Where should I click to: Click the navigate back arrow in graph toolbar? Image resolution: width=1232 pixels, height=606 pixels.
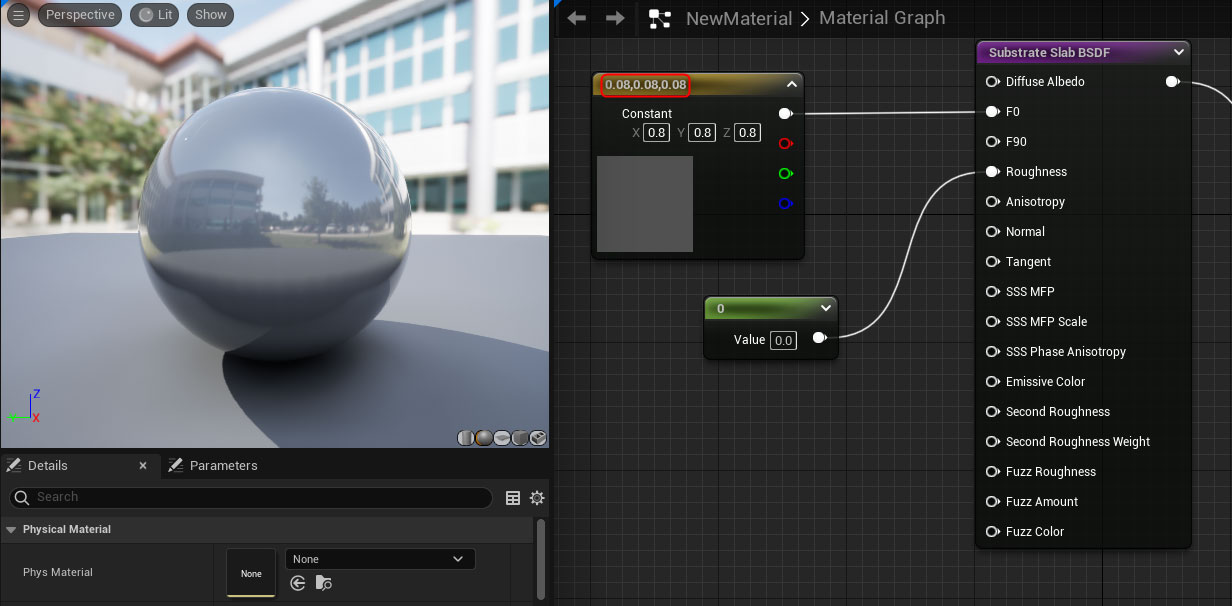(x=576, y=17)
